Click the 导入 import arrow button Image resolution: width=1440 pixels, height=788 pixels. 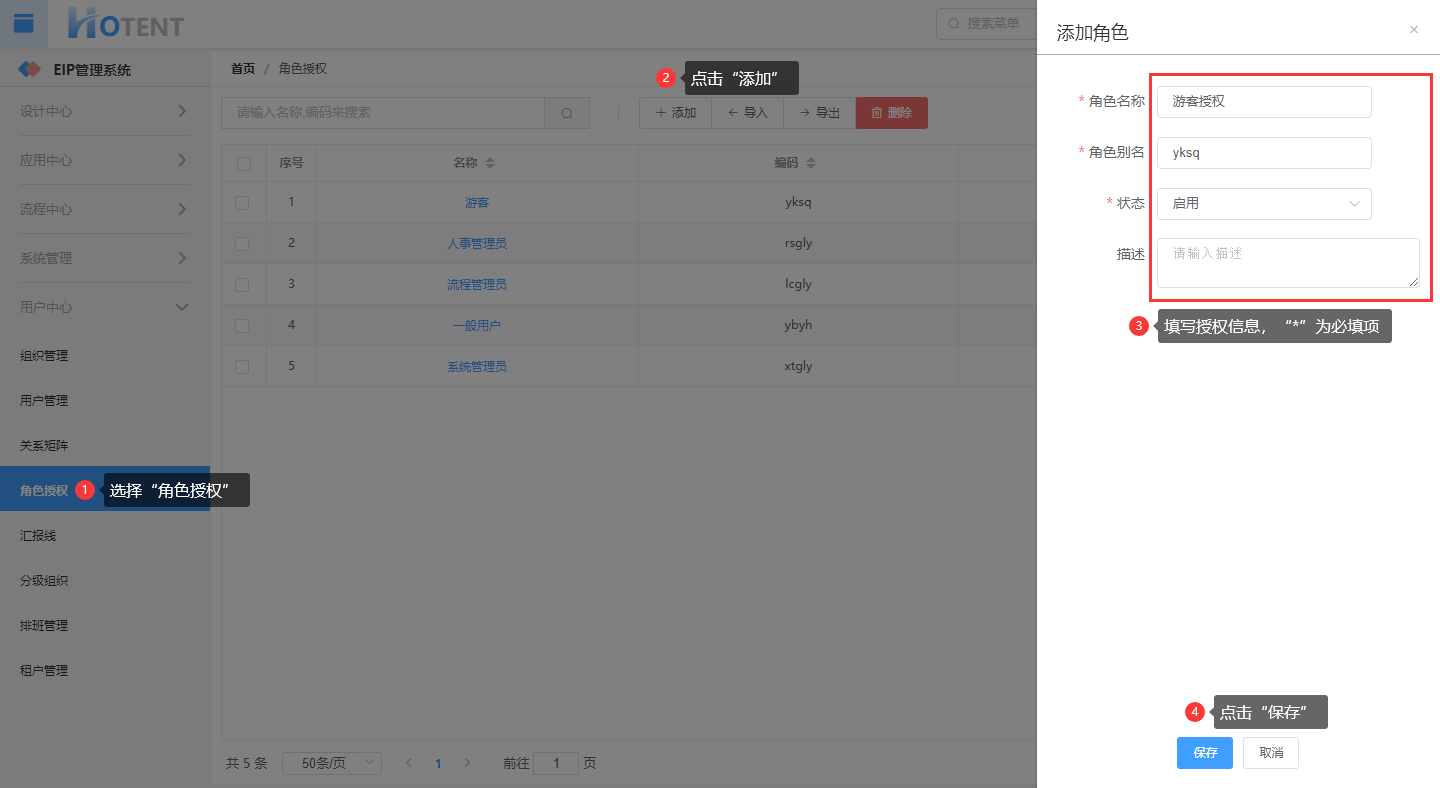click(x=747, y=113)
